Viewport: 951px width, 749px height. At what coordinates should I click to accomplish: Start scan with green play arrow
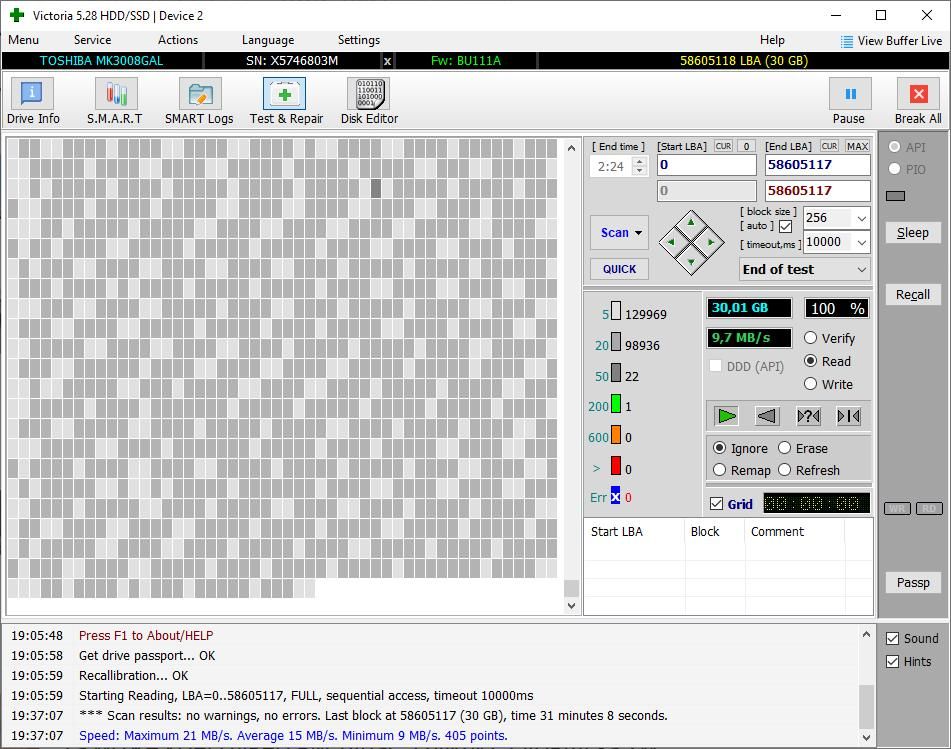727,416
